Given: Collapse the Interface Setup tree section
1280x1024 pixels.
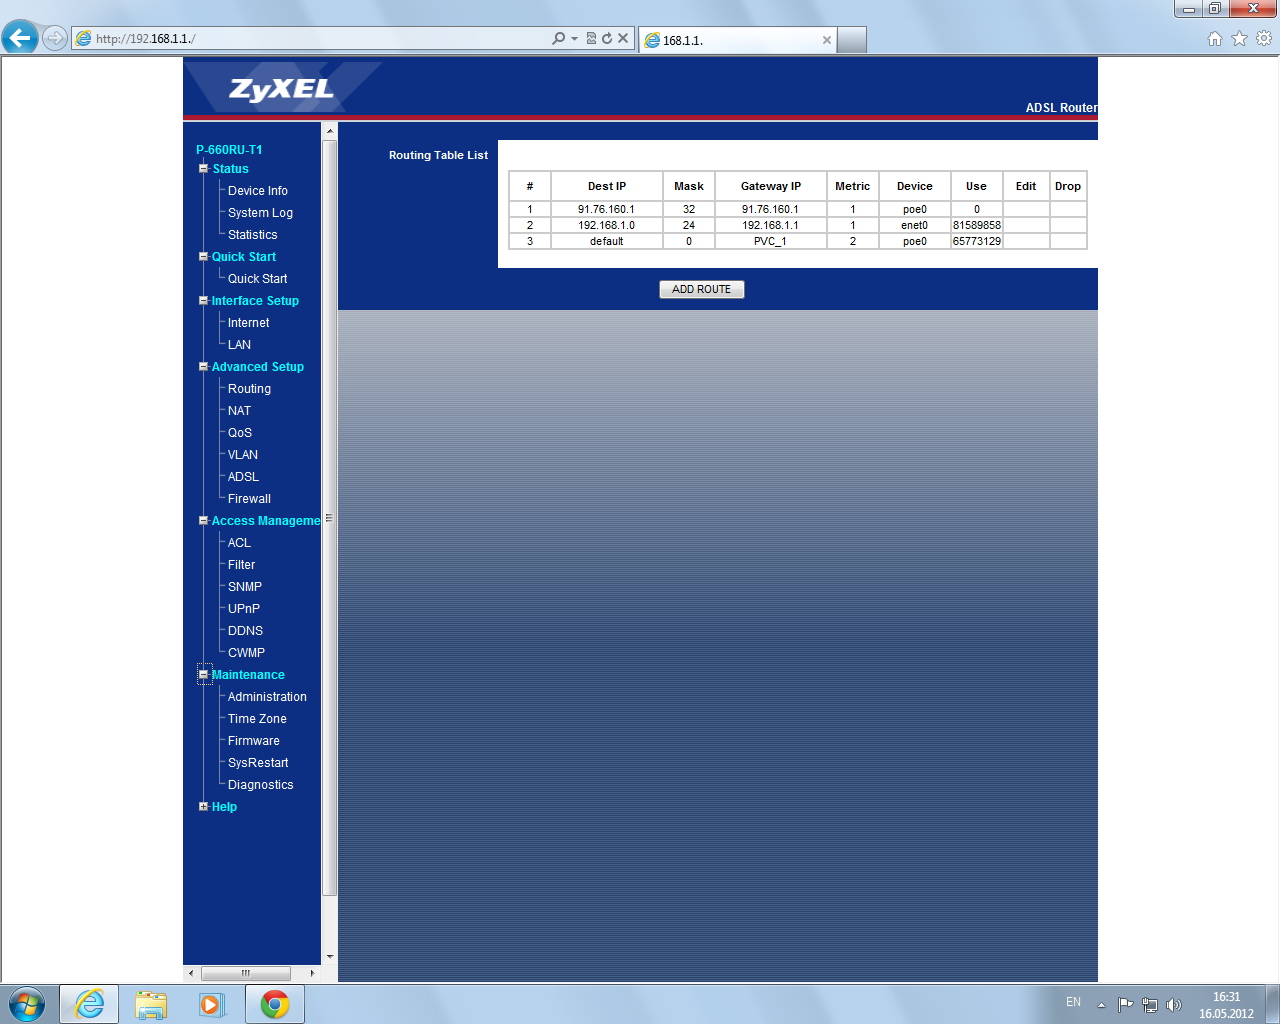Looking at the screenshot, I should [x=203, y=301].
